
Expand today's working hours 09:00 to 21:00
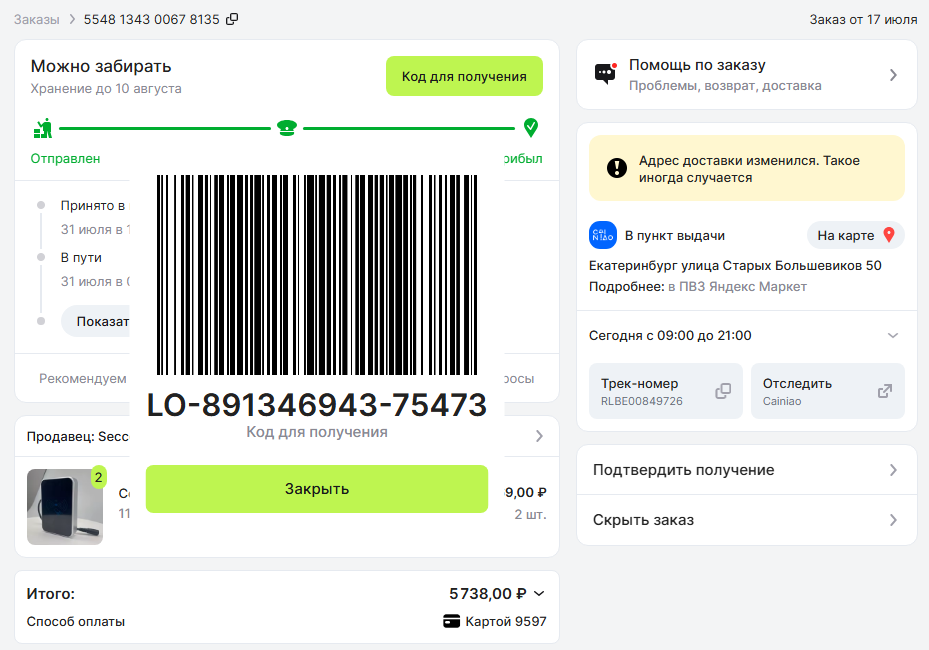[x=747, y=335]
